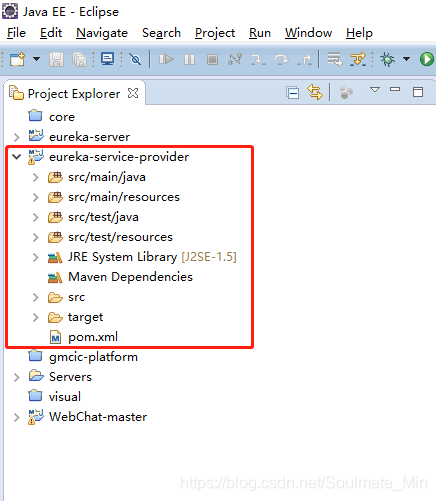Click the Step Into icon
This screenshot has height=501, width=436.
point(258,60)
